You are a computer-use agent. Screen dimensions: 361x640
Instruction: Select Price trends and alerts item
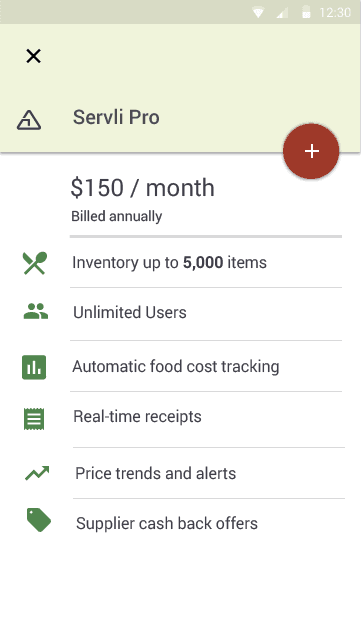tap(180, 473)
